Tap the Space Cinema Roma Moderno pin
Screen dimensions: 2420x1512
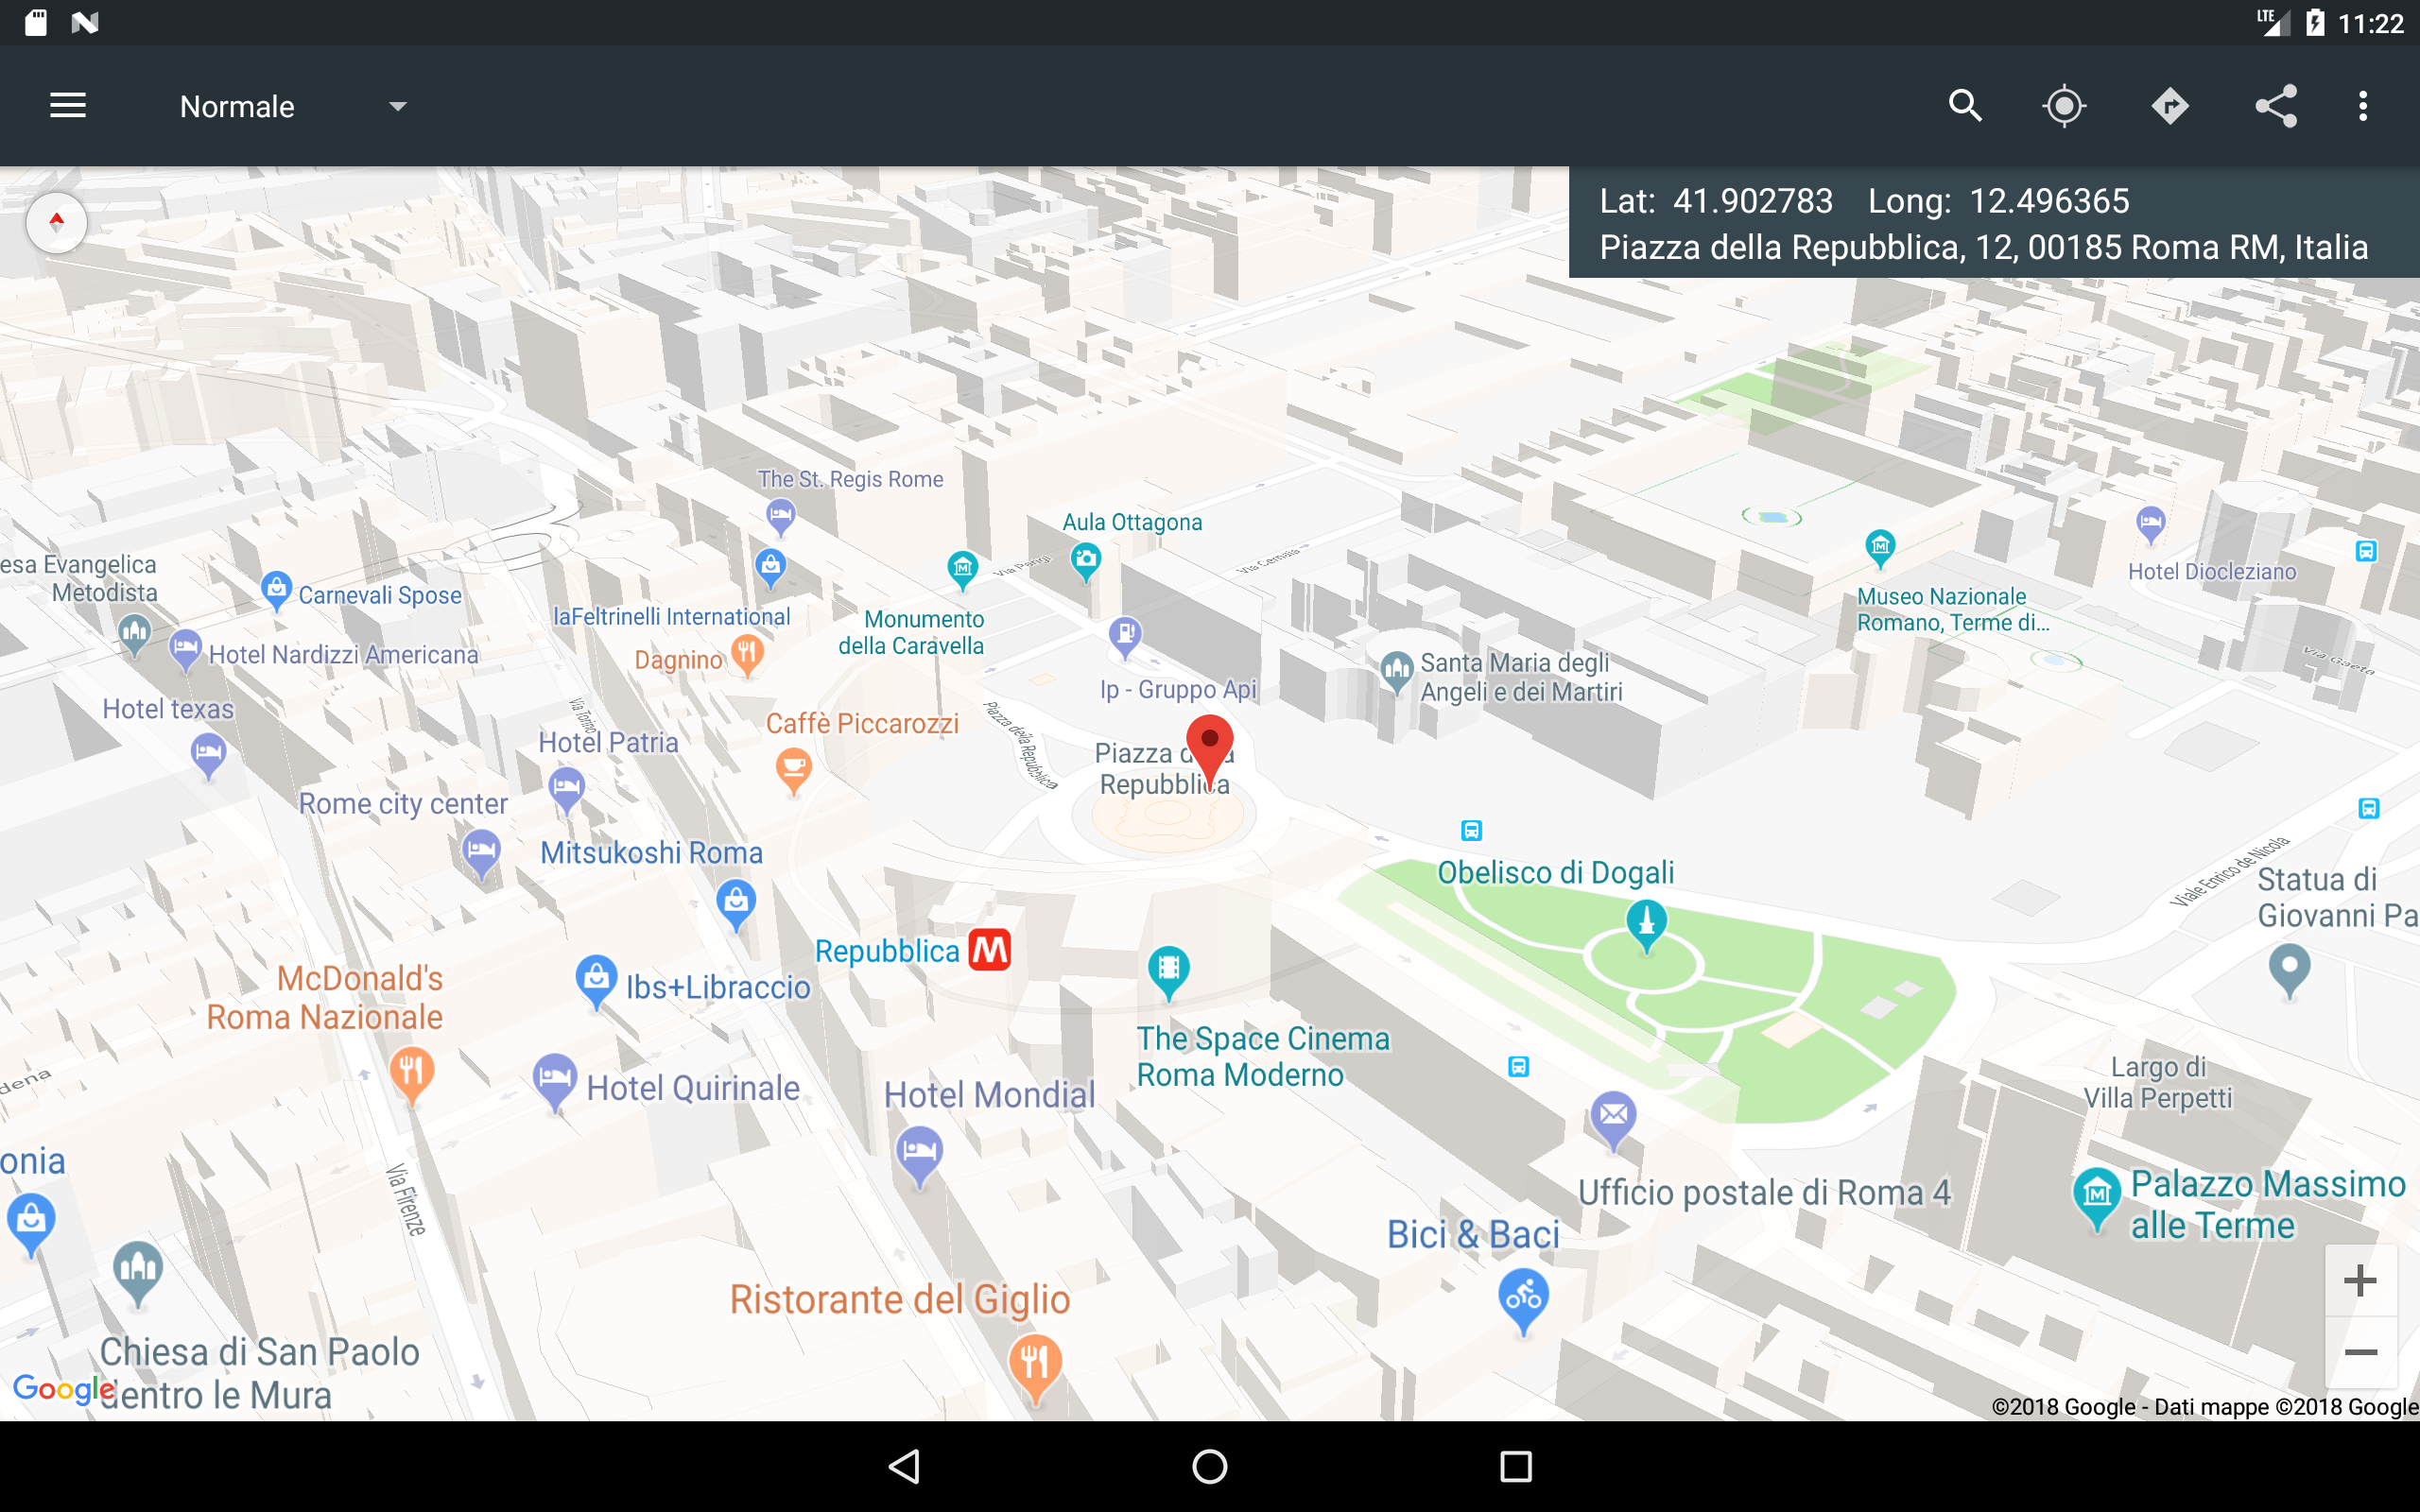pos(1168,972)
